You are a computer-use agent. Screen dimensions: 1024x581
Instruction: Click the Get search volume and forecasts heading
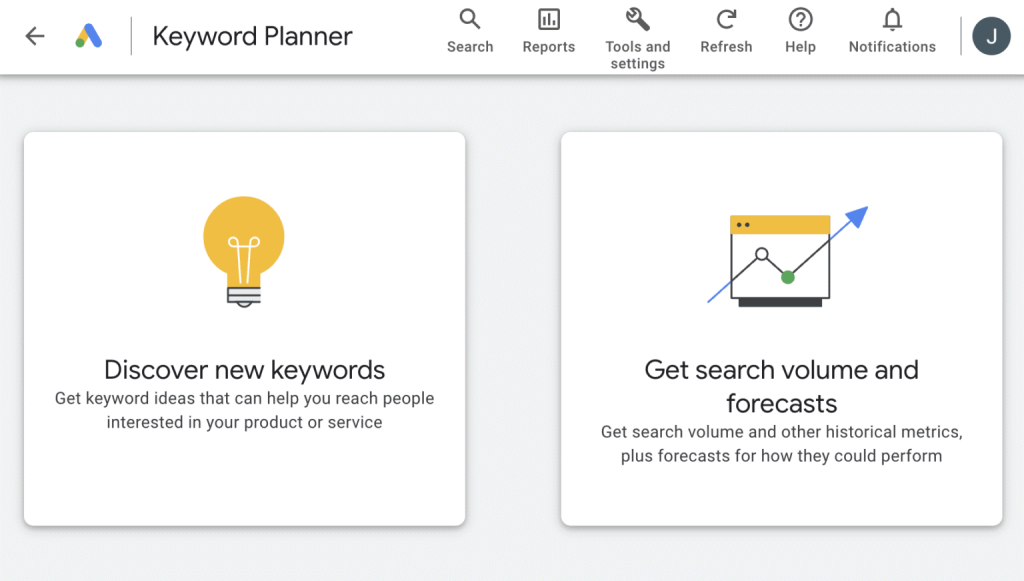tap(781, 386)
